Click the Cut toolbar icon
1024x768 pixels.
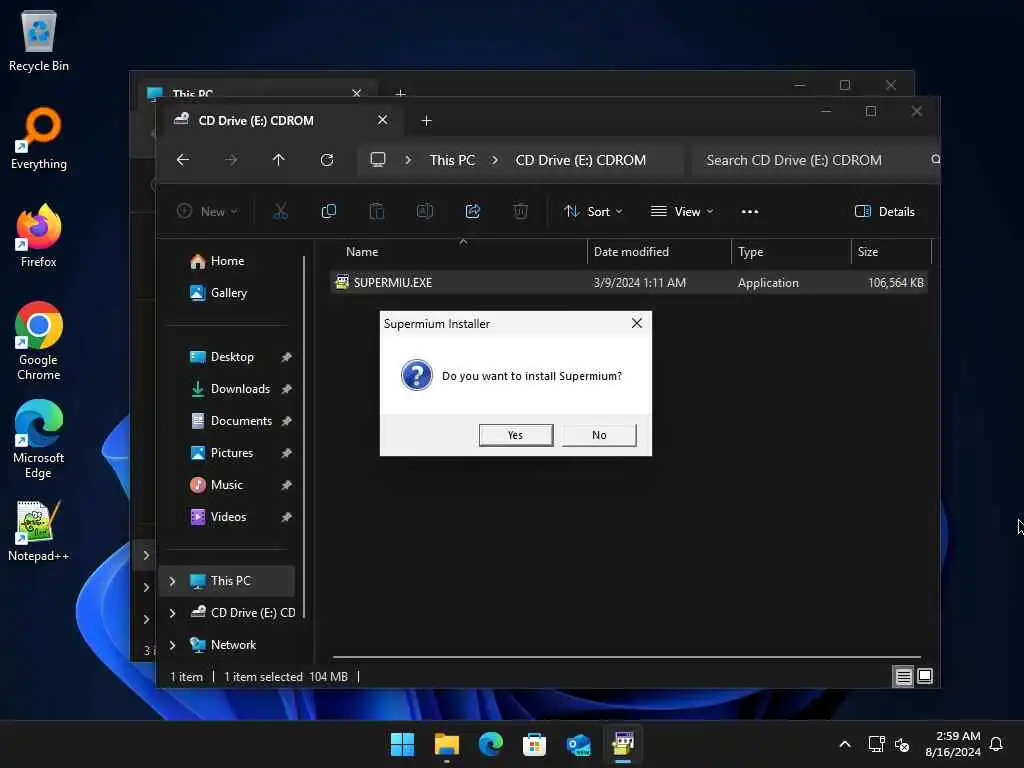pos(280,212)
